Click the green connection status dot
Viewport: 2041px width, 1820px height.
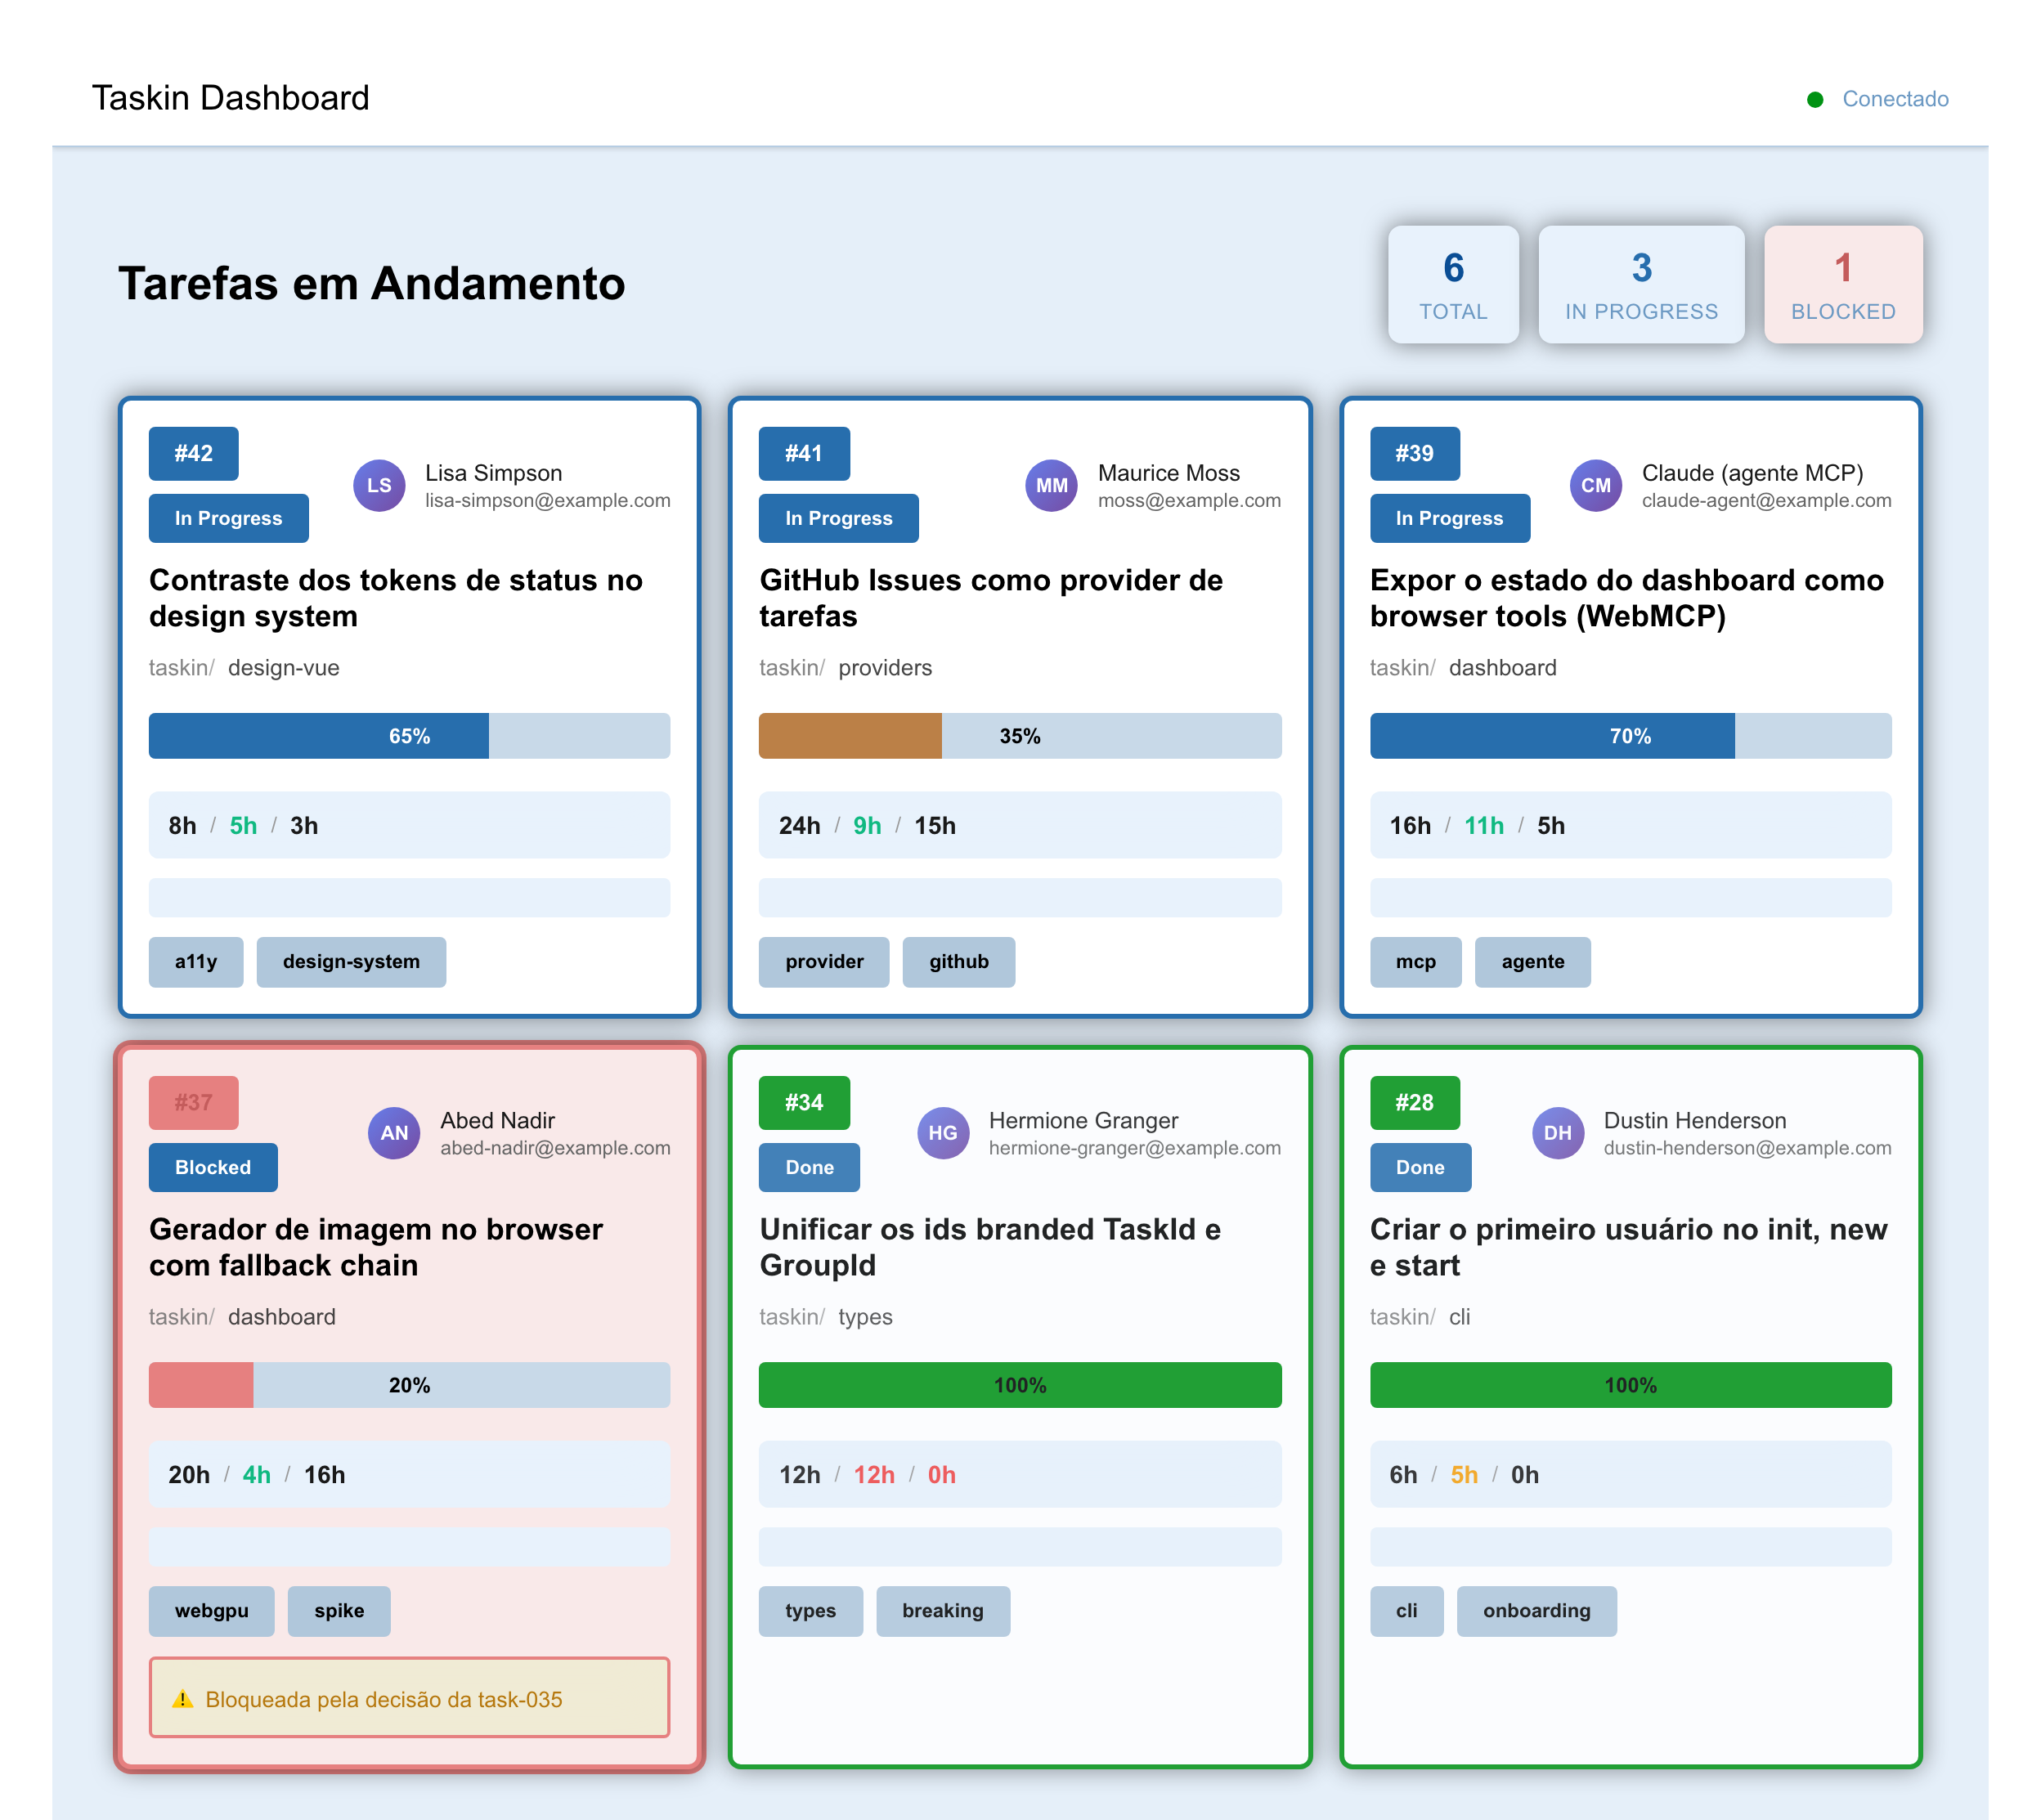(1815, 99)
